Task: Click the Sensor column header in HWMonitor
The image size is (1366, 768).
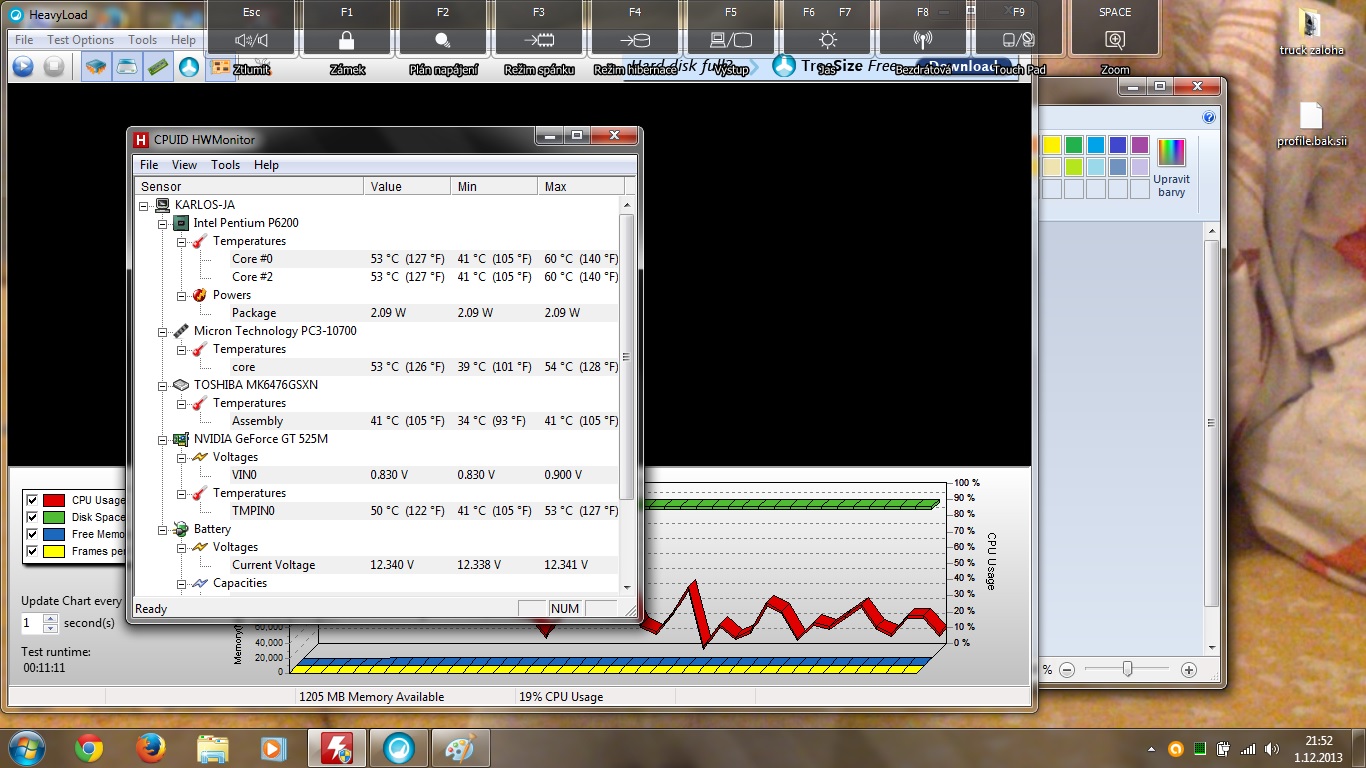Action: coord(249,186)
